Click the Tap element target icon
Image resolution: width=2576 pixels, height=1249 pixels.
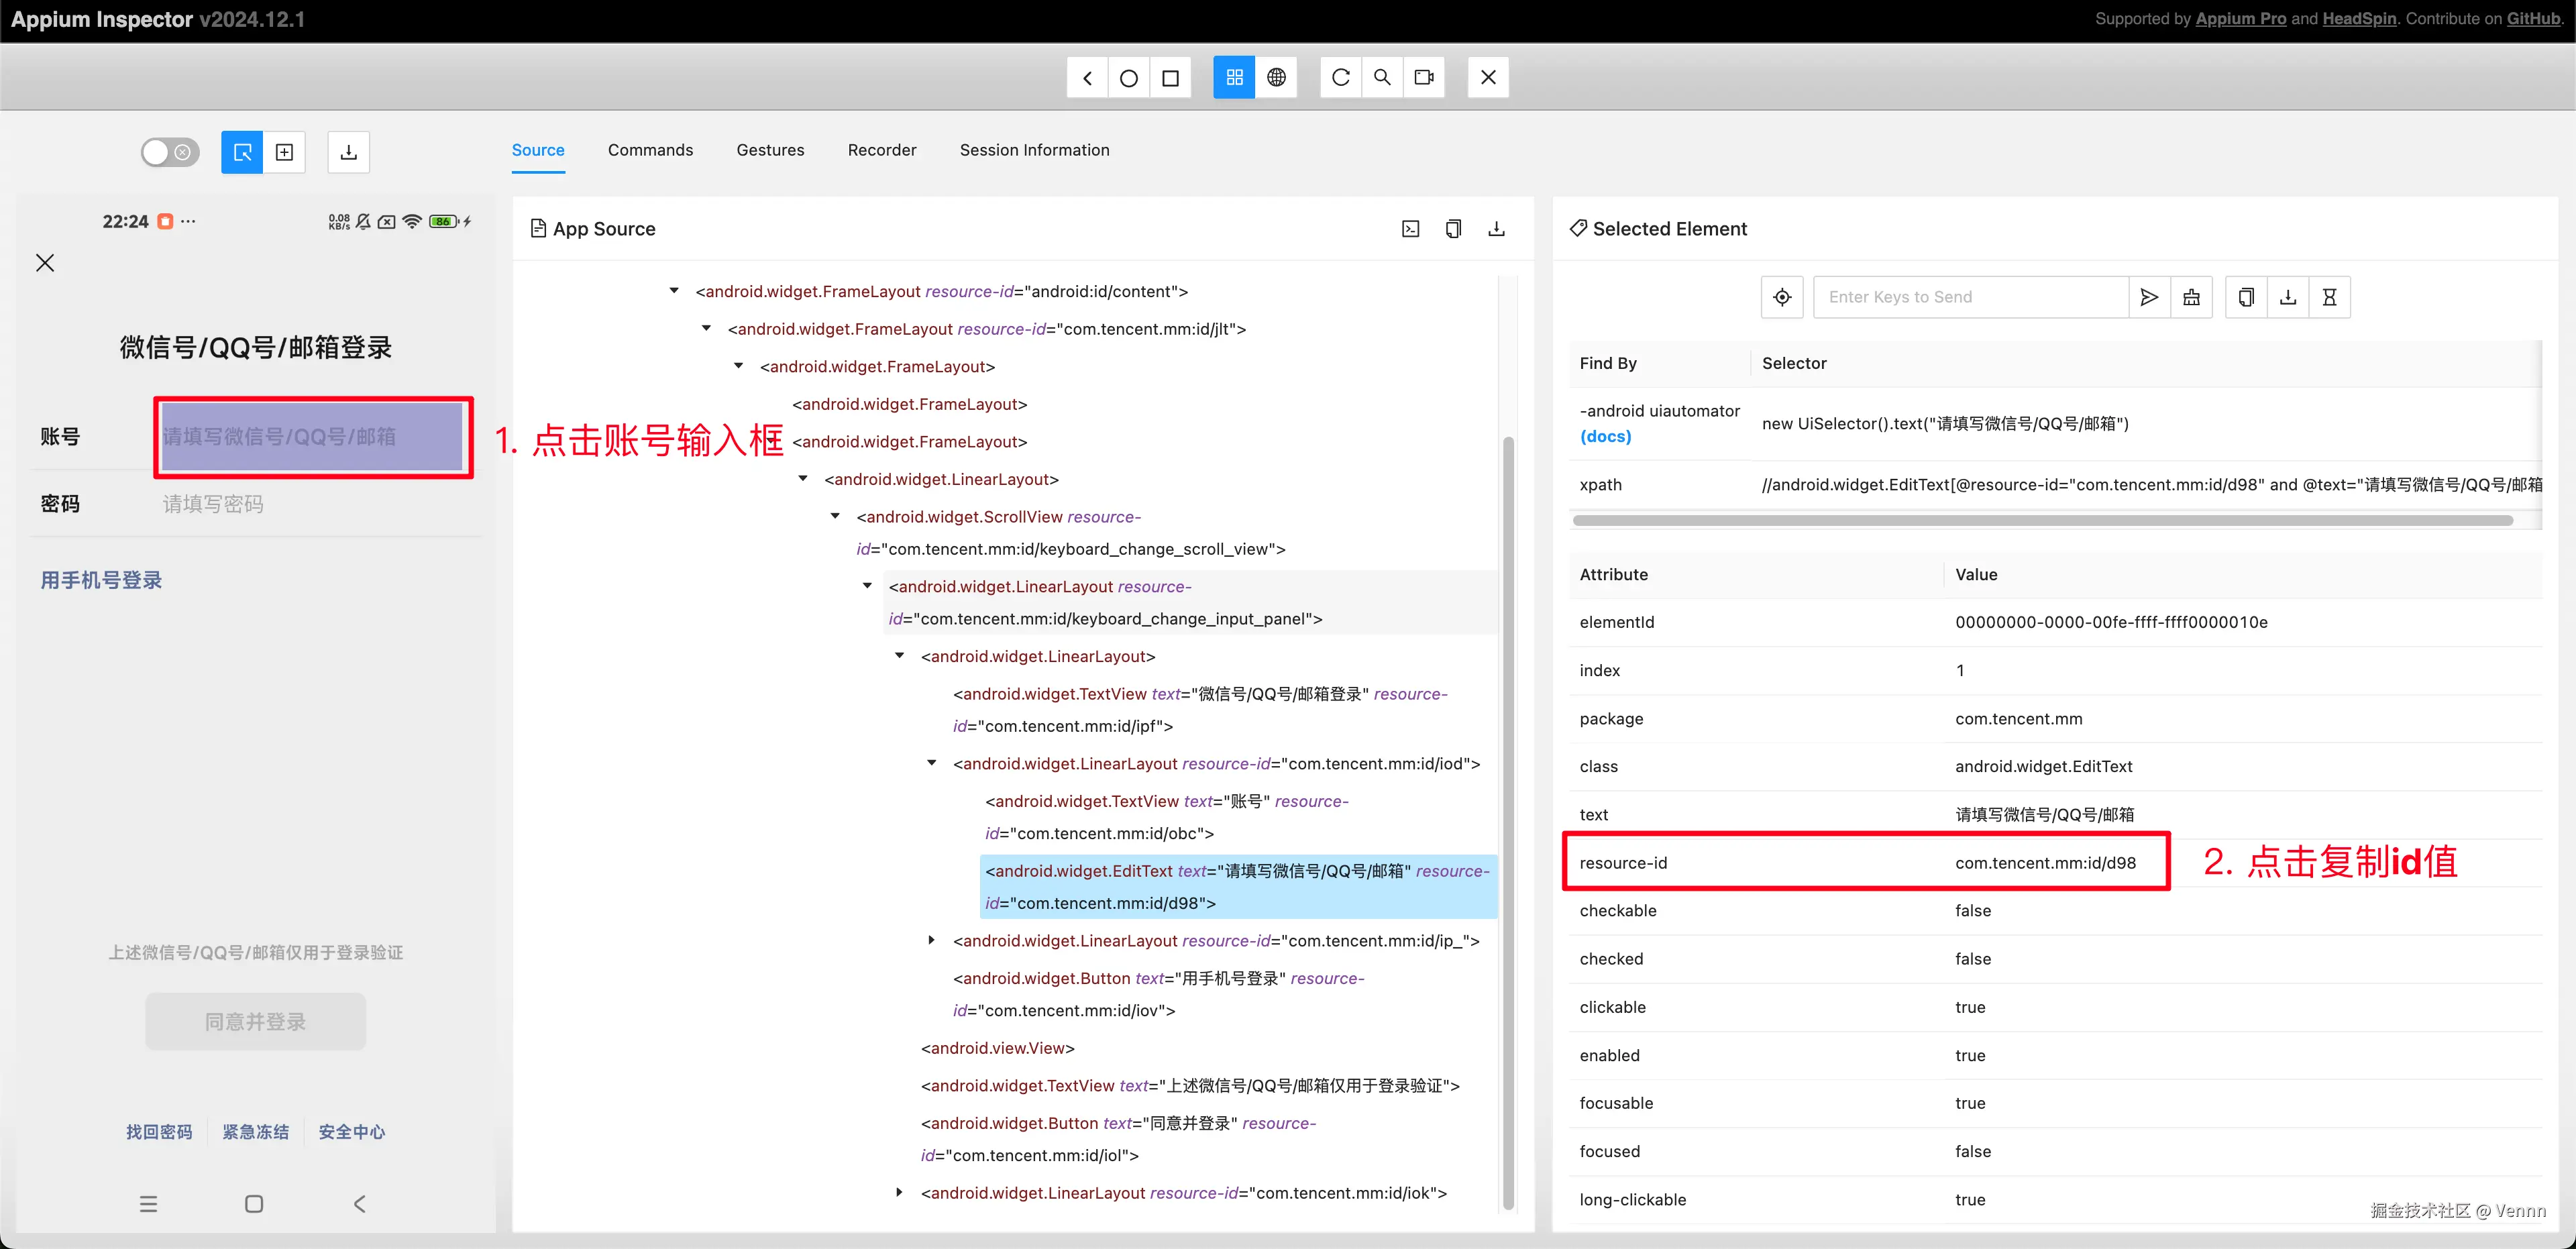click(1782, 297)
